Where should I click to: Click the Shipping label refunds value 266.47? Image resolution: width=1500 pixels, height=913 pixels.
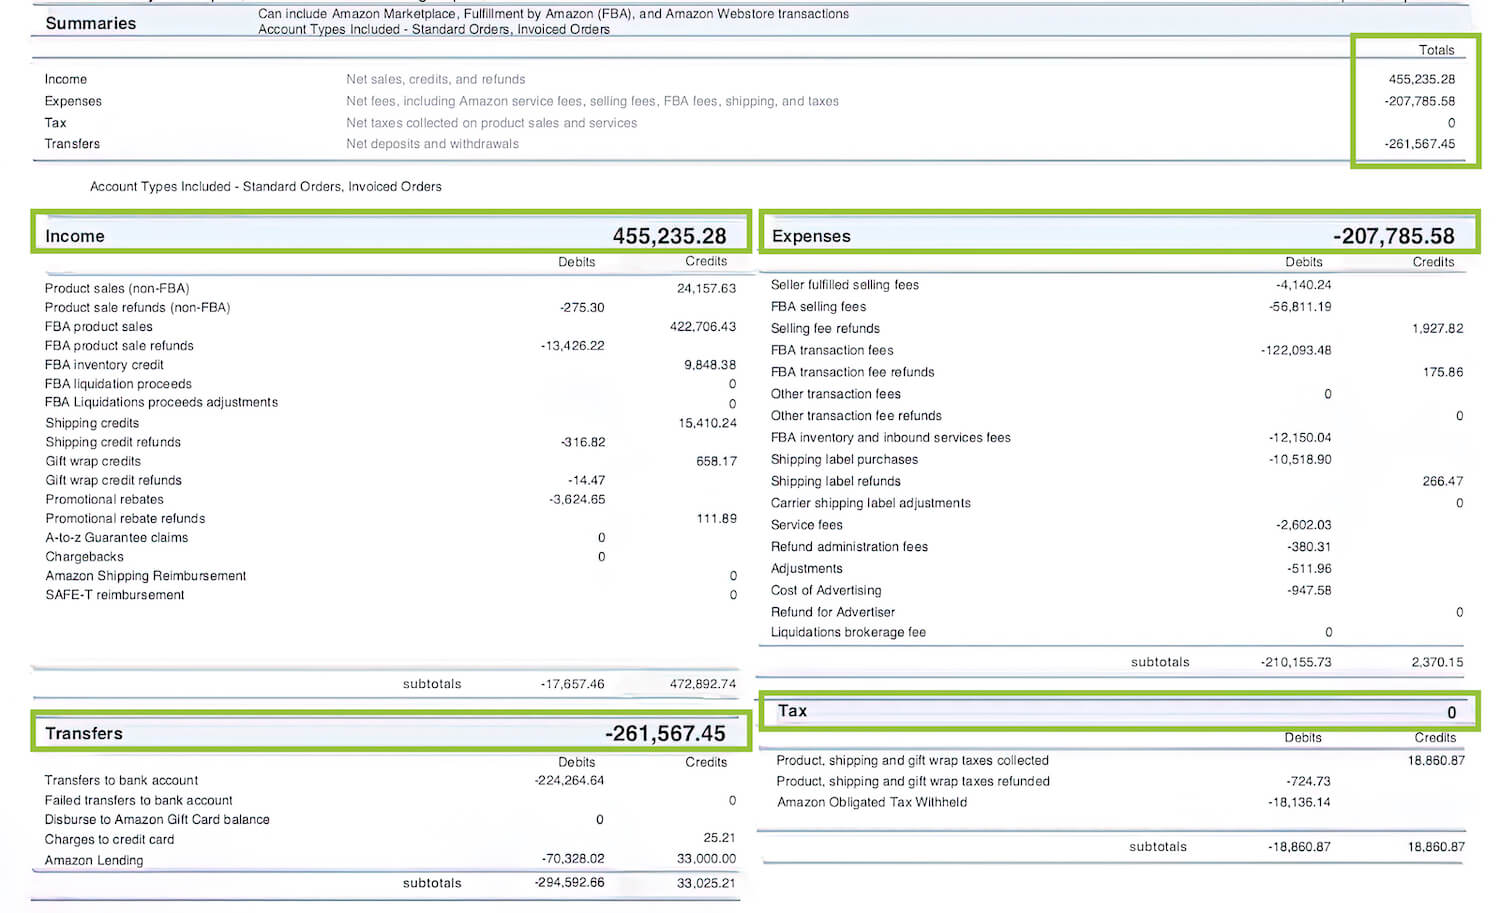[x=1443, y=481]
